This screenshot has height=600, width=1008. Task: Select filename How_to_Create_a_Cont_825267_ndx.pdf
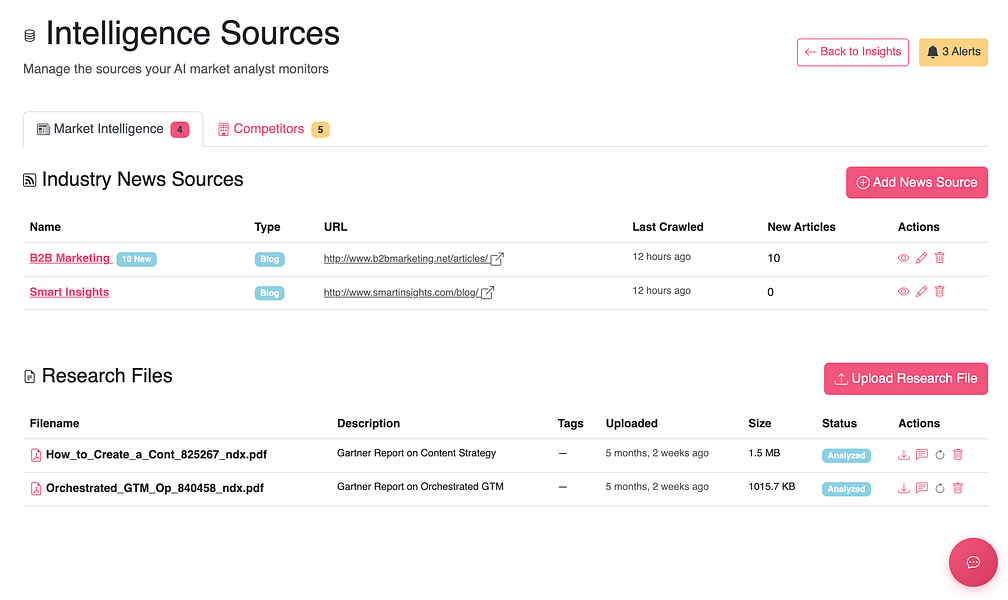[156, 455]
